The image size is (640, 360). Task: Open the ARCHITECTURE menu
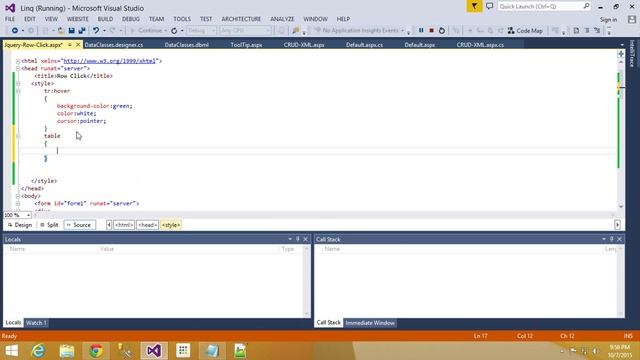point(241,19)
